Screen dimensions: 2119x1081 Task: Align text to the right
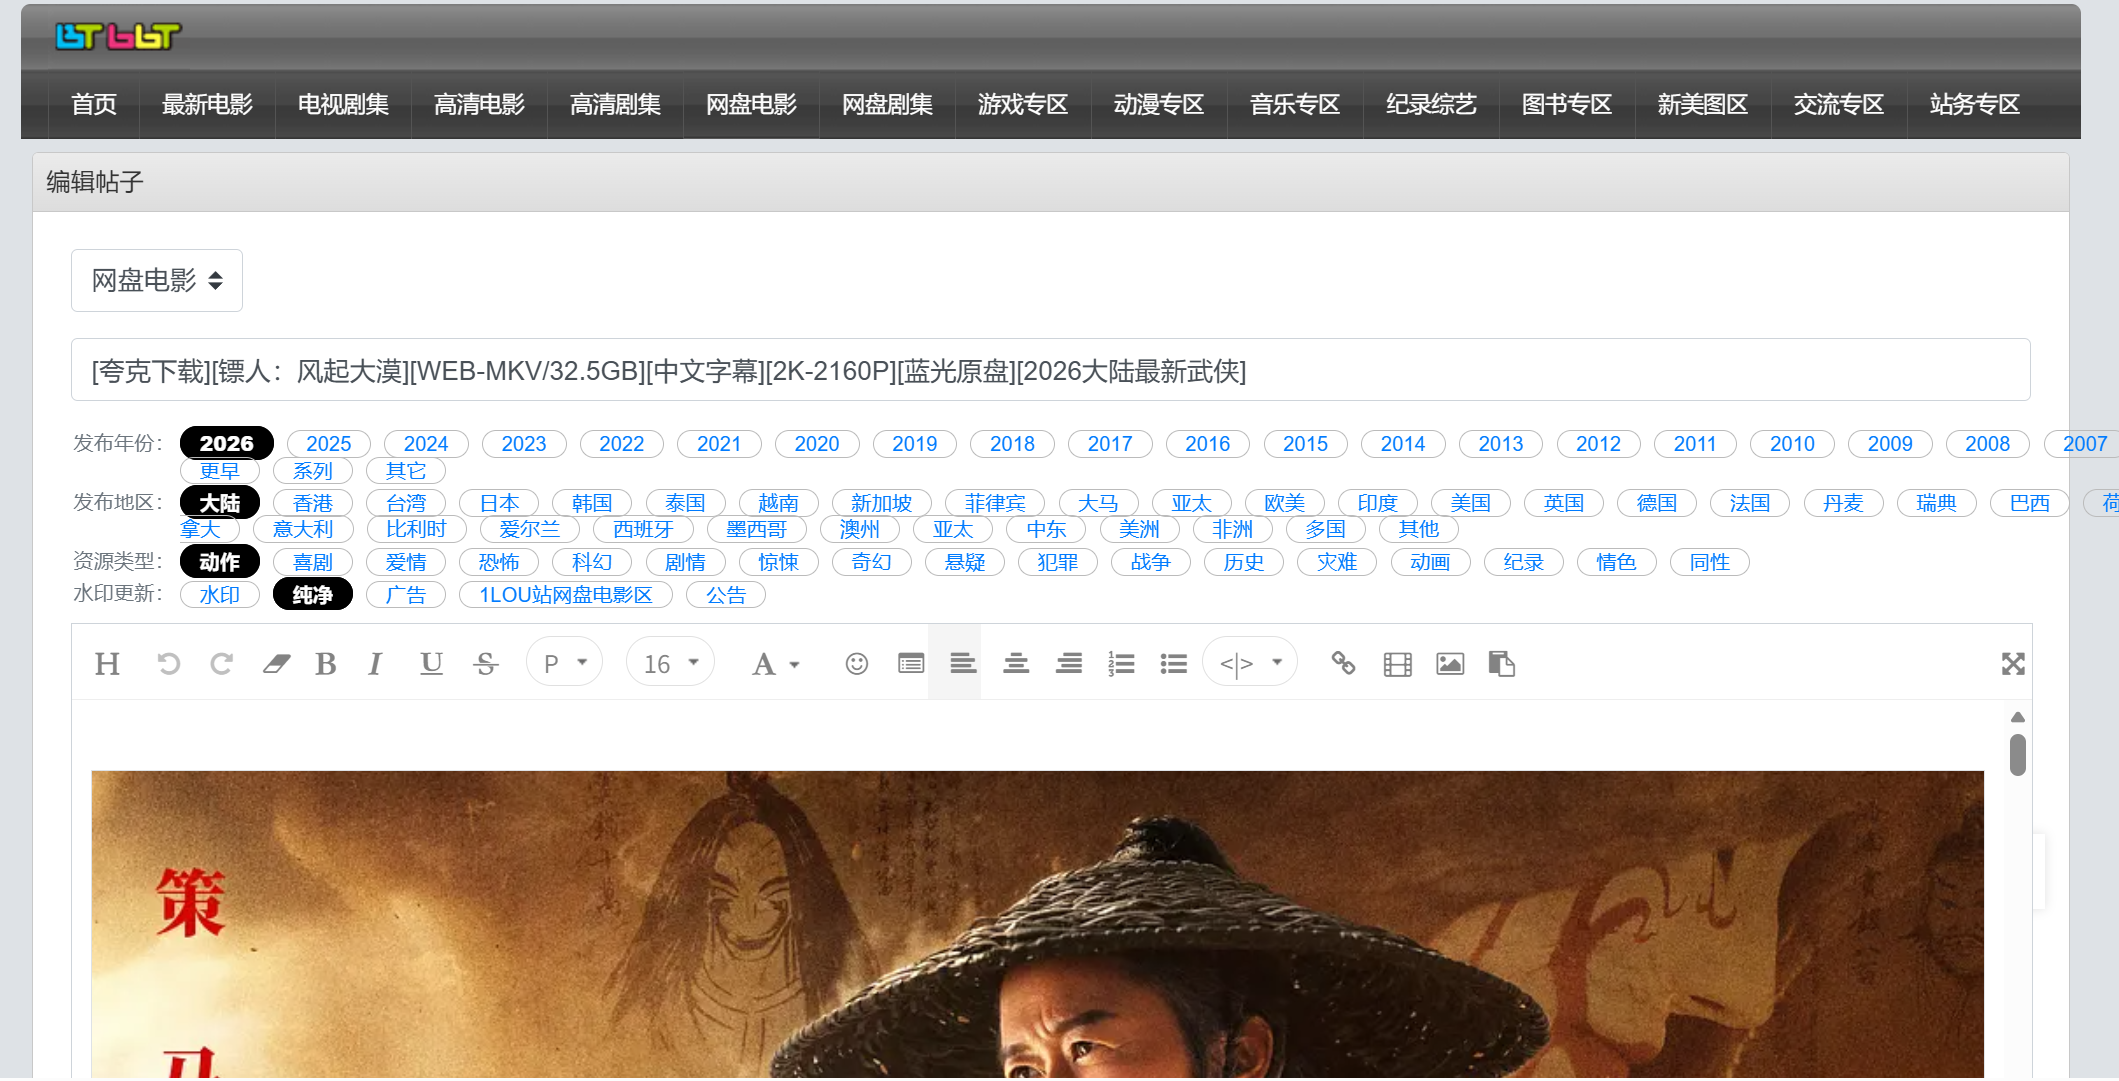tap(1069, 663)
